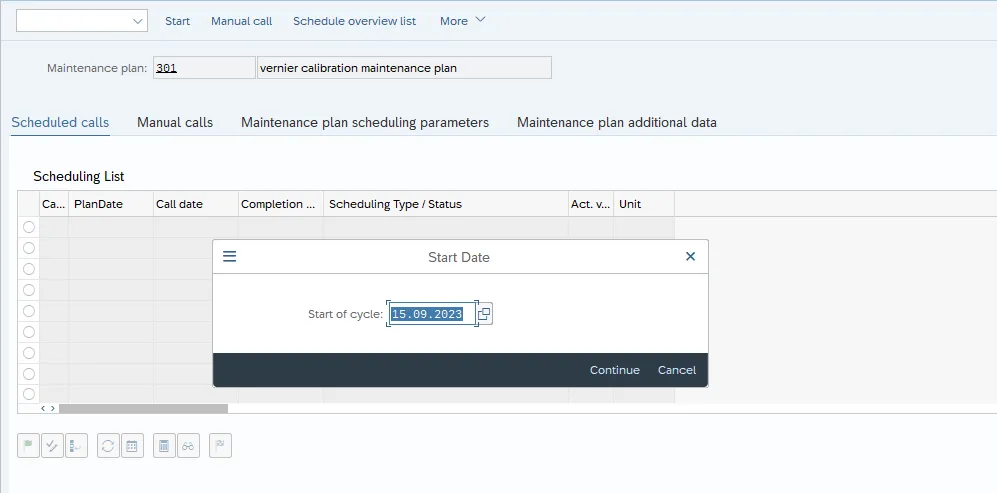
Task: Open the Start Date dialog hamburger menu
Action: (229, 257)
